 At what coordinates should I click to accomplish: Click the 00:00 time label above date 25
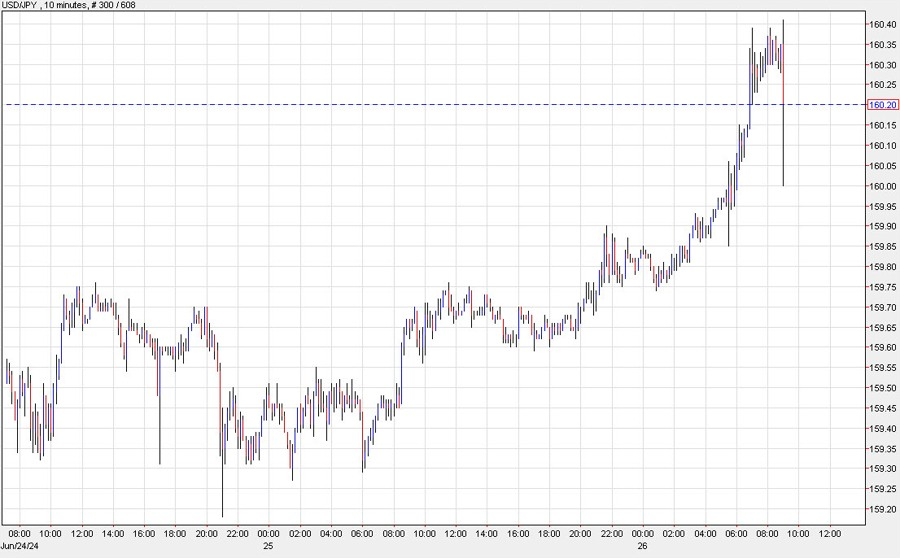269,533
